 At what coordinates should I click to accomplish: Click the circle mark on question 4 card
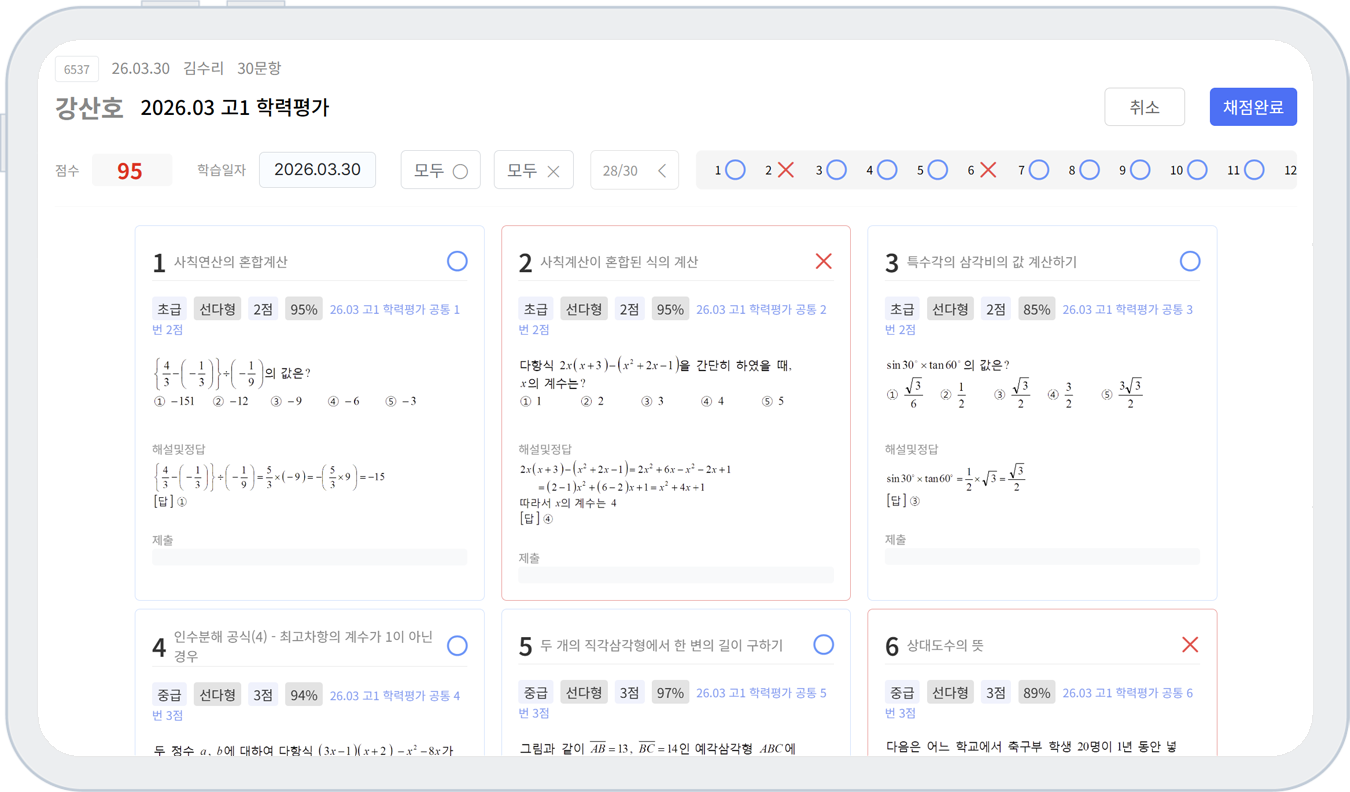457,646
